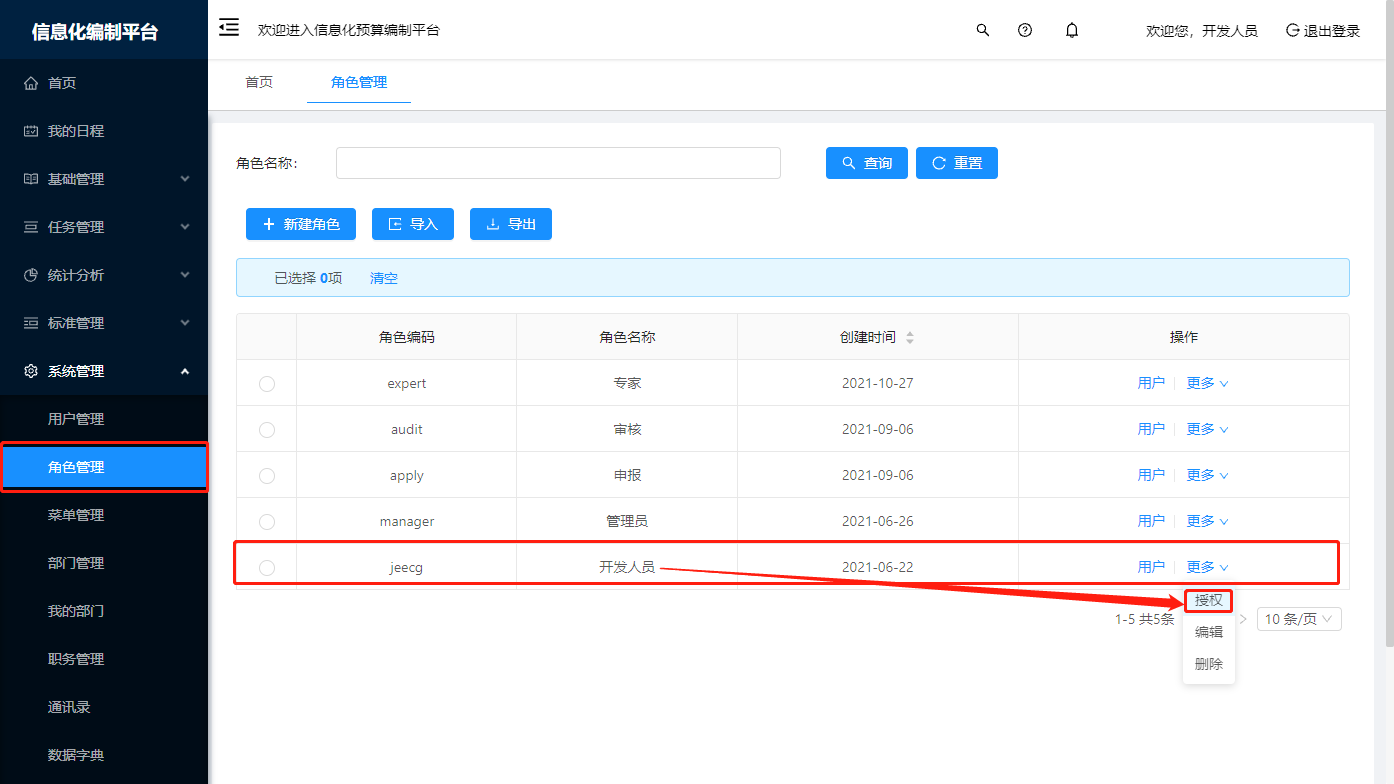Screen dimensions: 1394x784
Task: Choose 授权 from the context menu
Action: (1208, 600)
